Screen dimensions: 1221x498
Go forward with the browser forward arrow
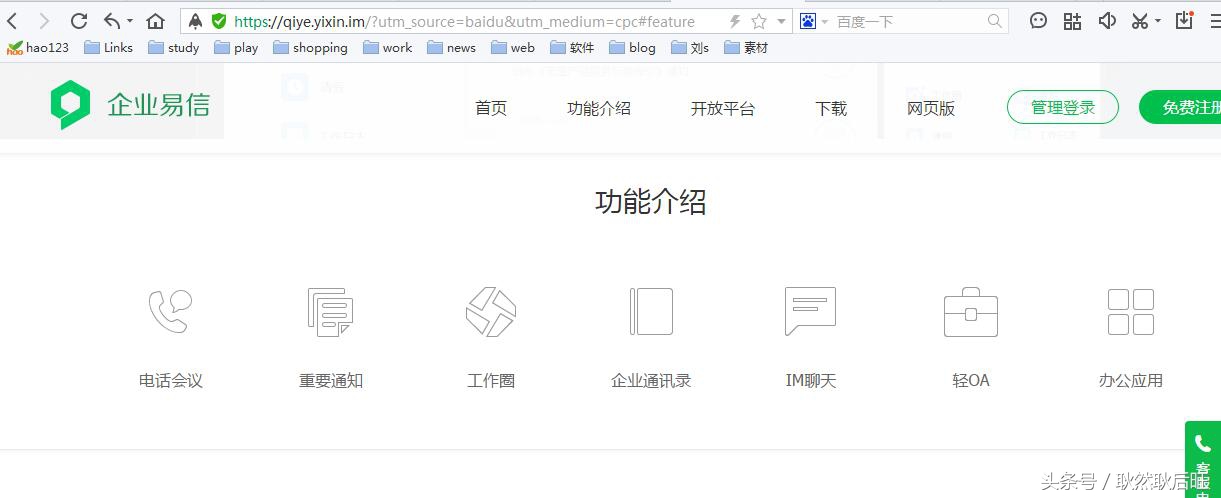(x=43, y=21)
